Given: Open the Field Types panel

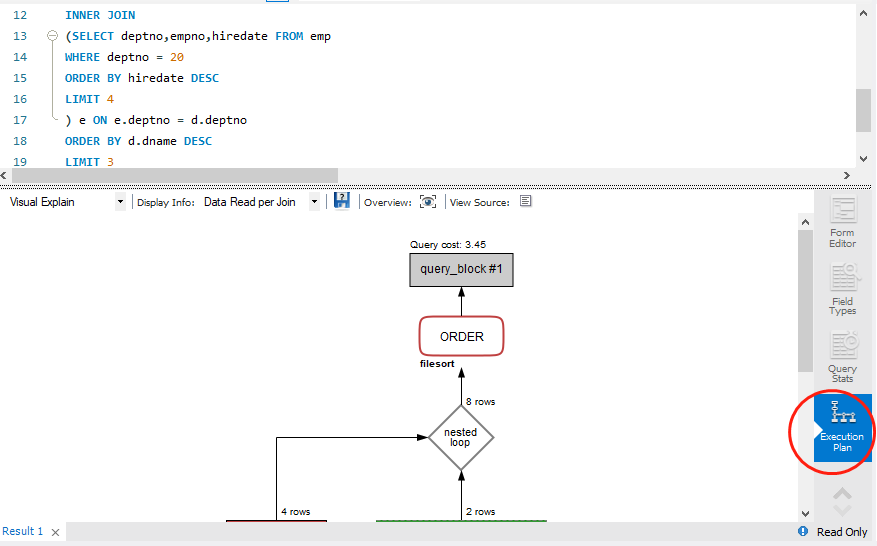Looking at the screenshot, I should point(842,290).
